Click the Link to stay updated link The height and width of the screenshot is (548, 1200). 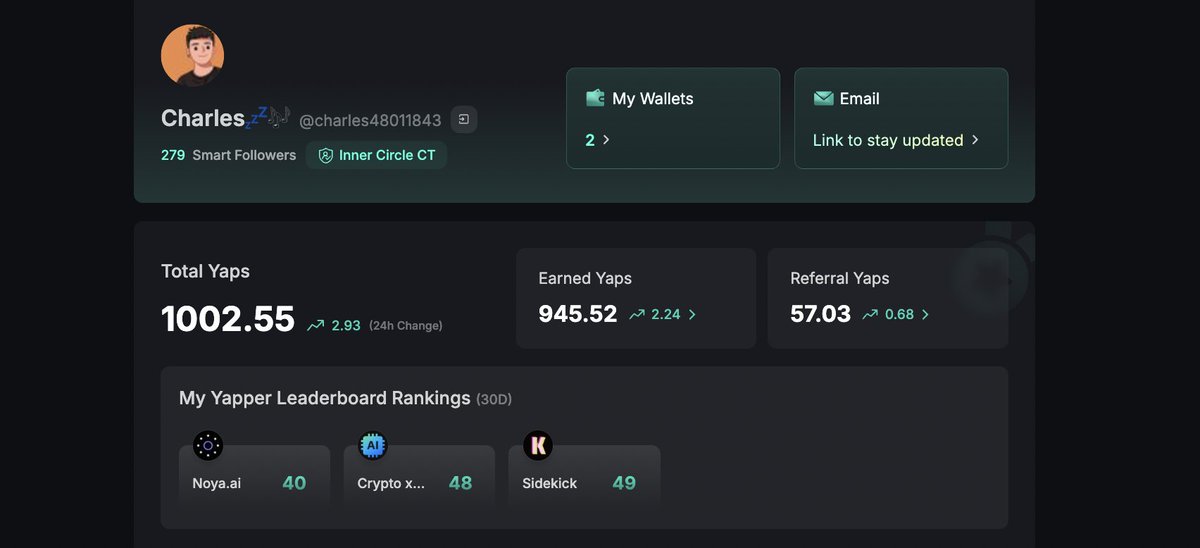pos(896,140)
